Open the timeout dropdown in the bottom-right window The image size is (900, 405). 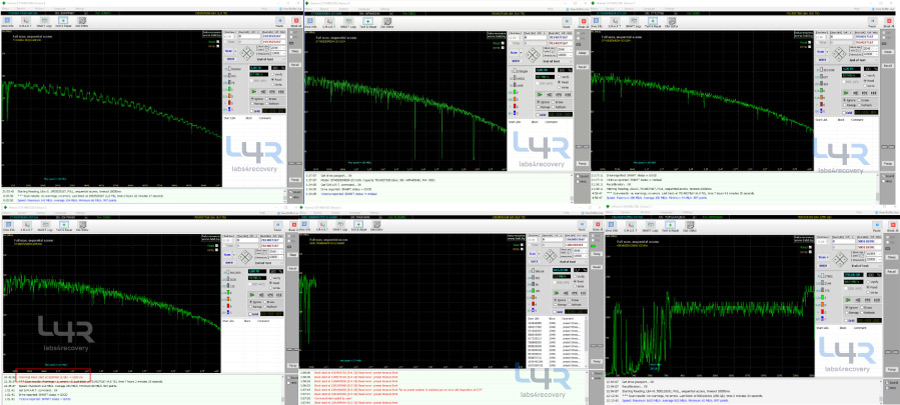tap(873, 259)
